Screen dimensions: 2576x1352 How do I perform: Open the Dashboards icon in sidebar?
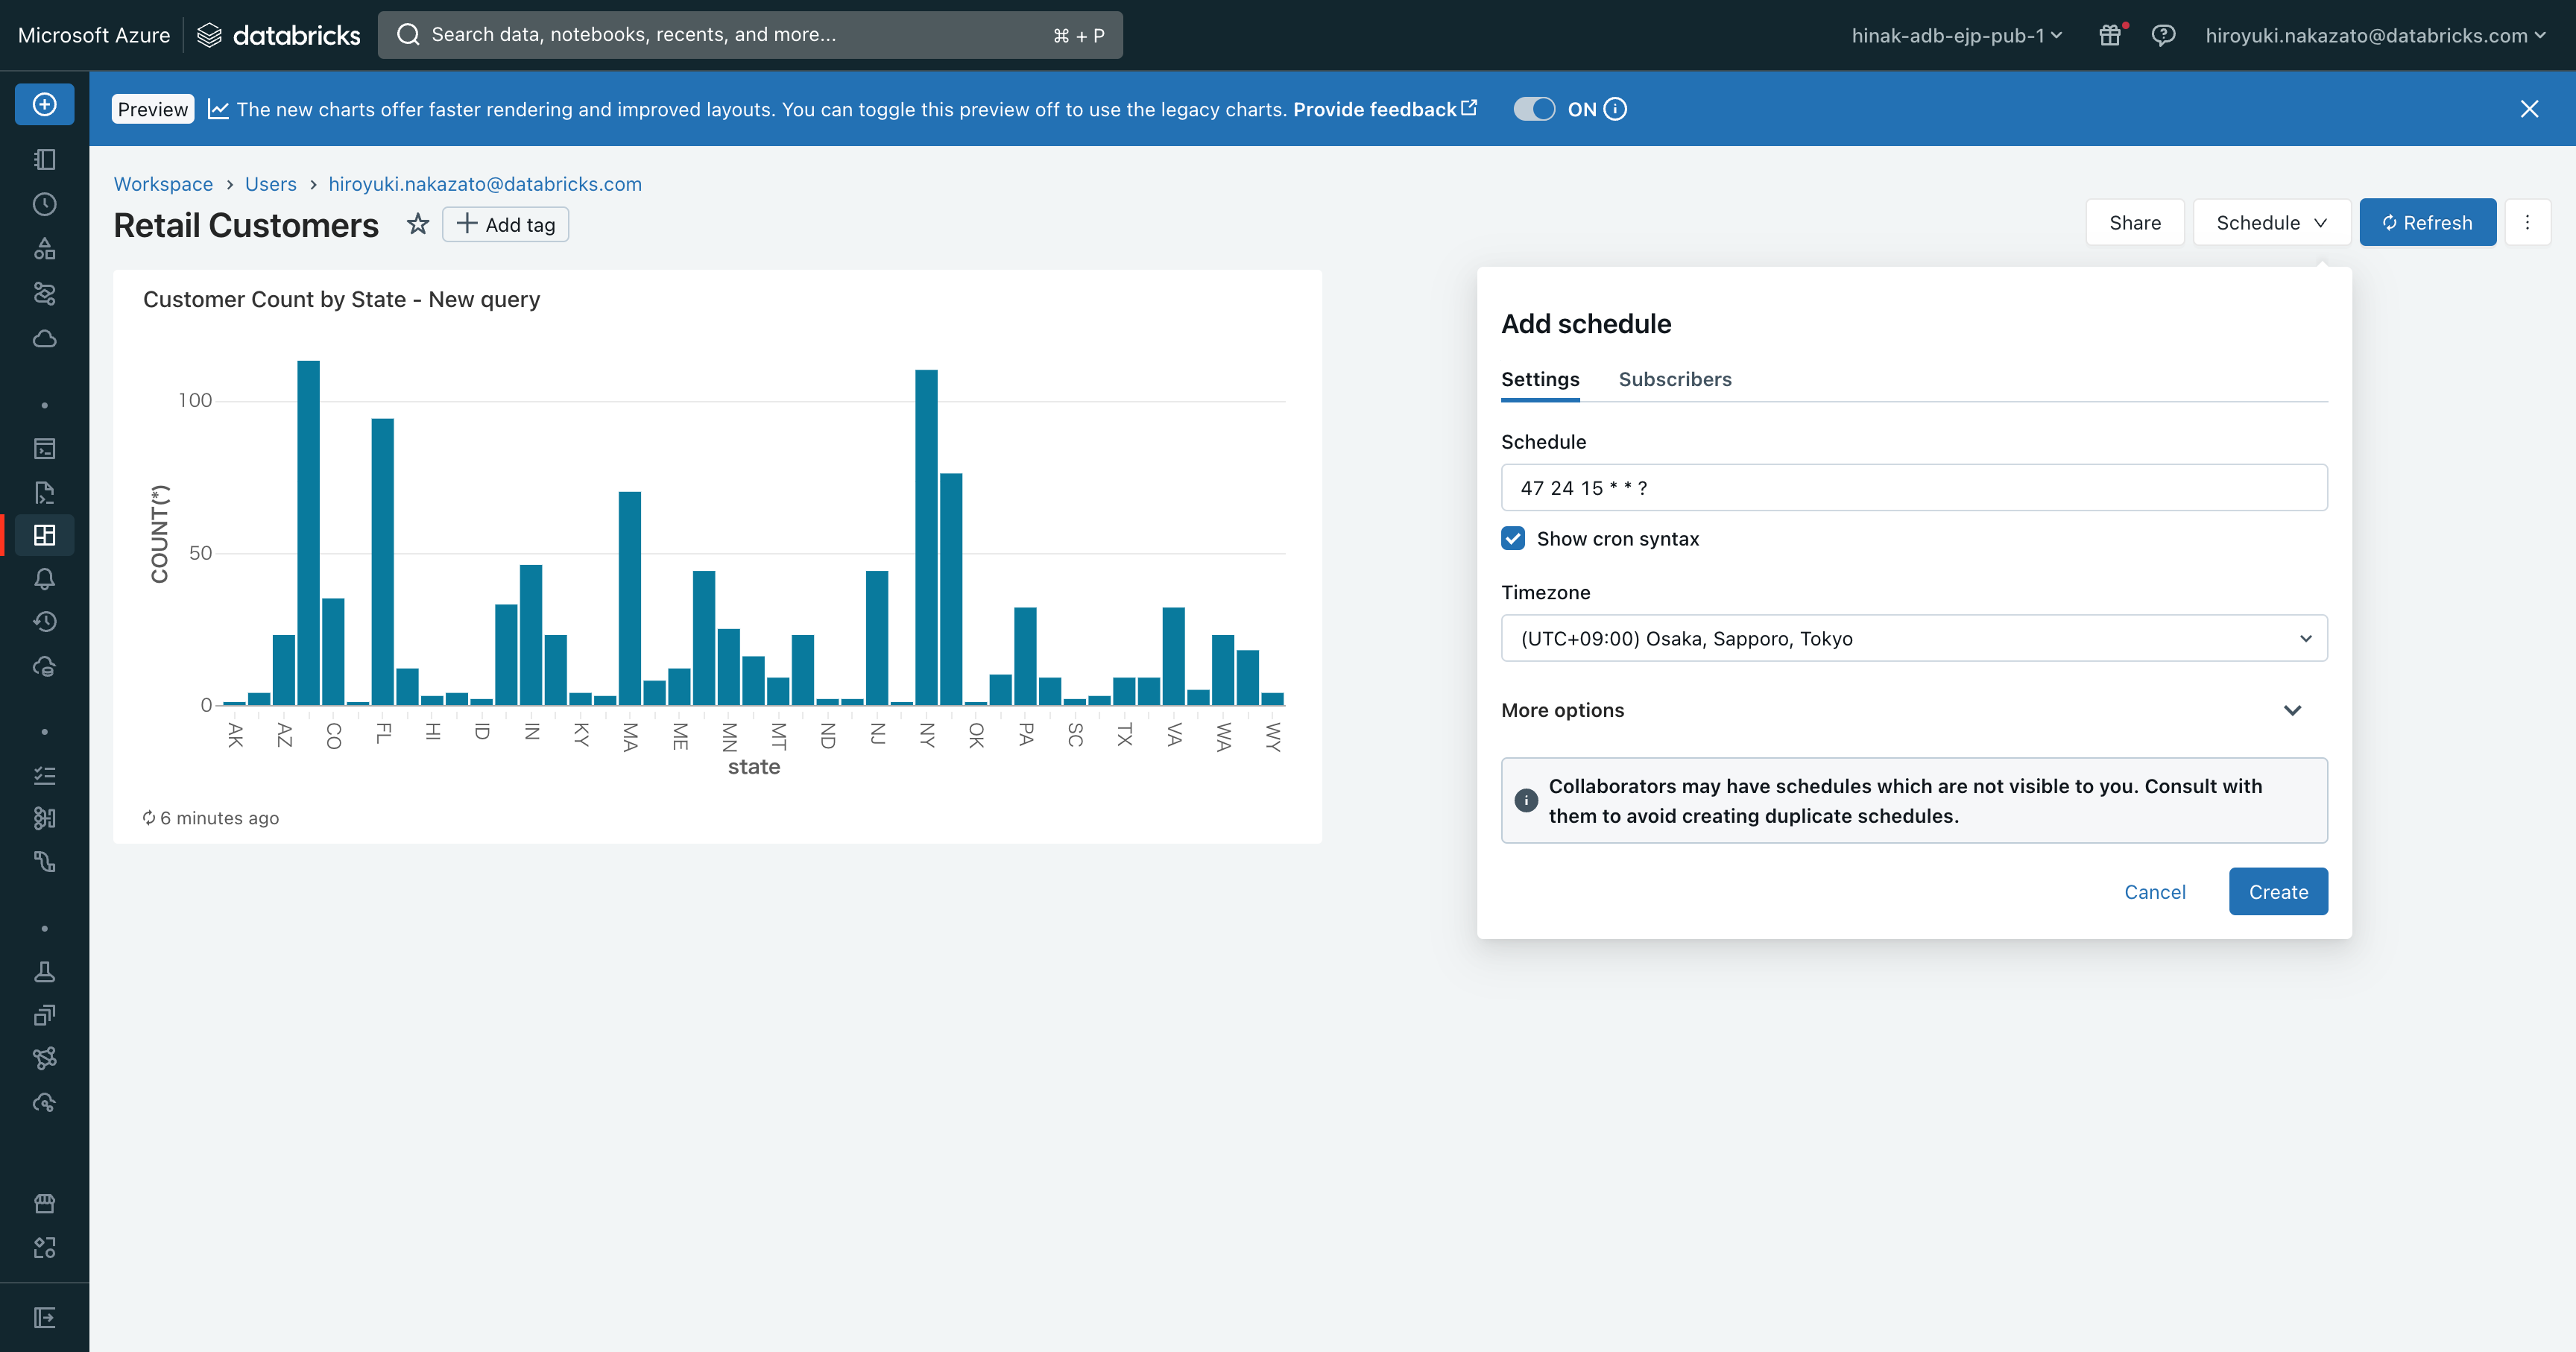(44, 535)
